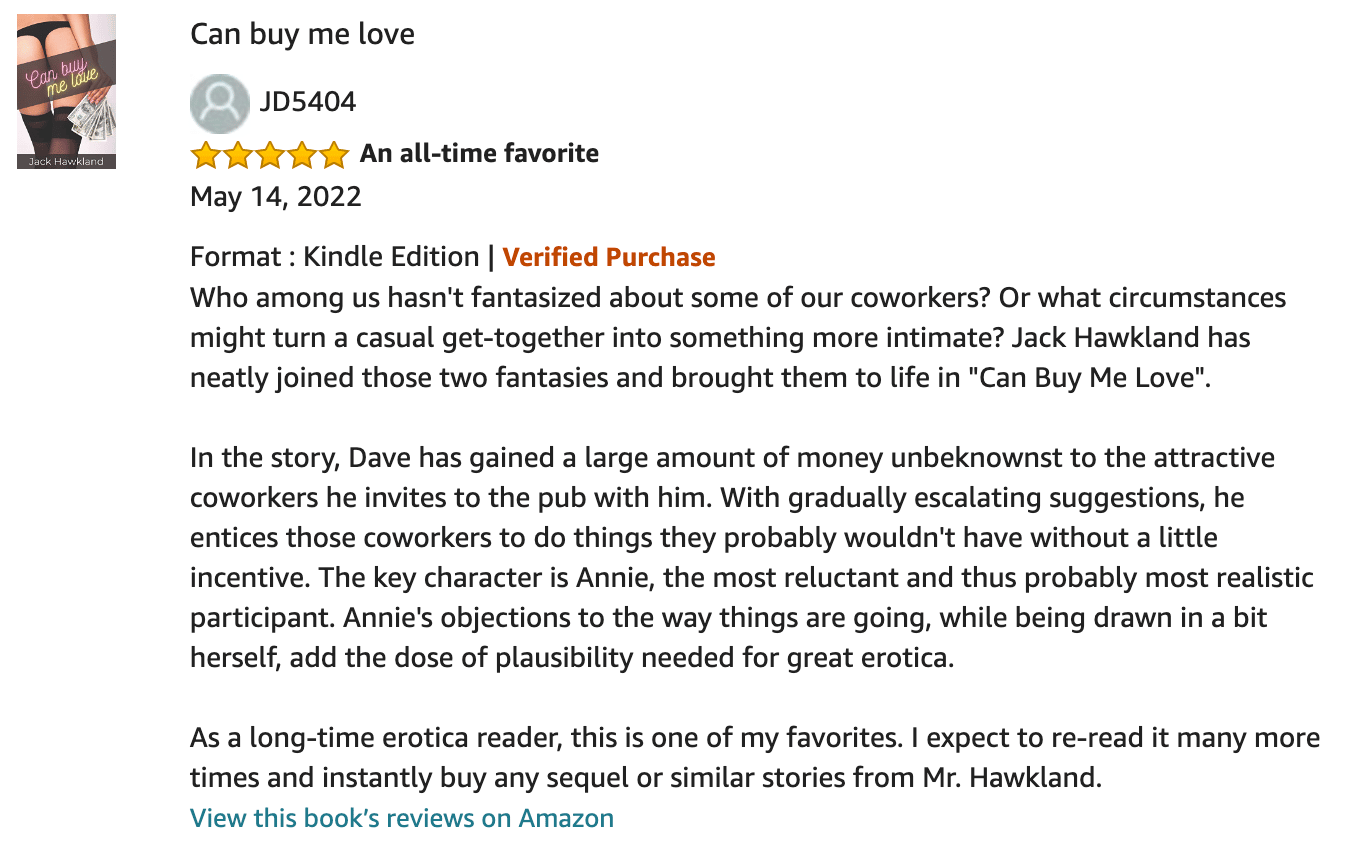Select the second gold rating star

pos(238,155)
